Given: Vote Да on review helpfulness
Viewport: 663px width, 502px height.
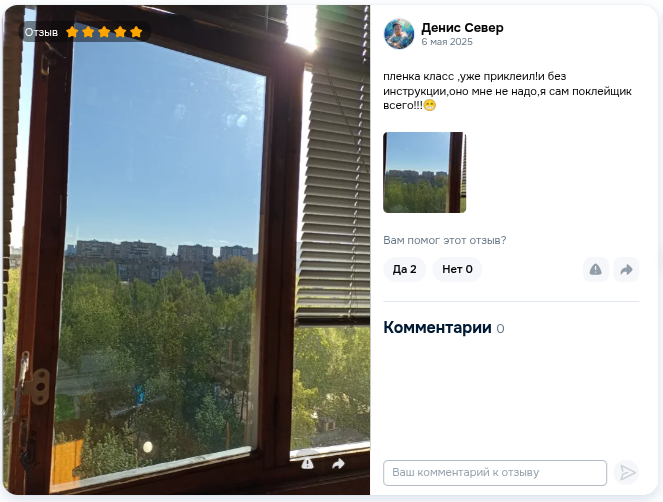Looking at the screenshot, I should coord(404,269).
